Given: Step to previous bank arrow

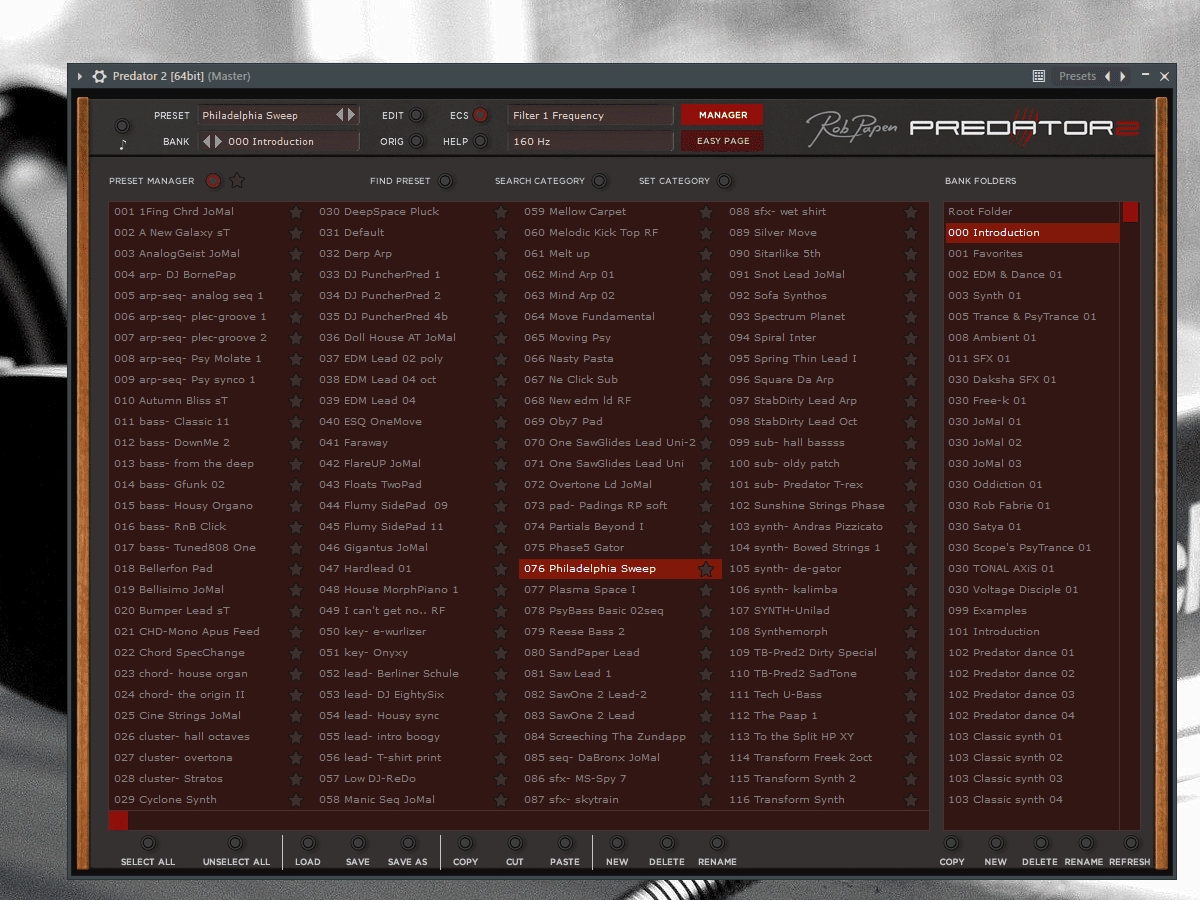Looking at the screenshot, I should pos(208,141).
